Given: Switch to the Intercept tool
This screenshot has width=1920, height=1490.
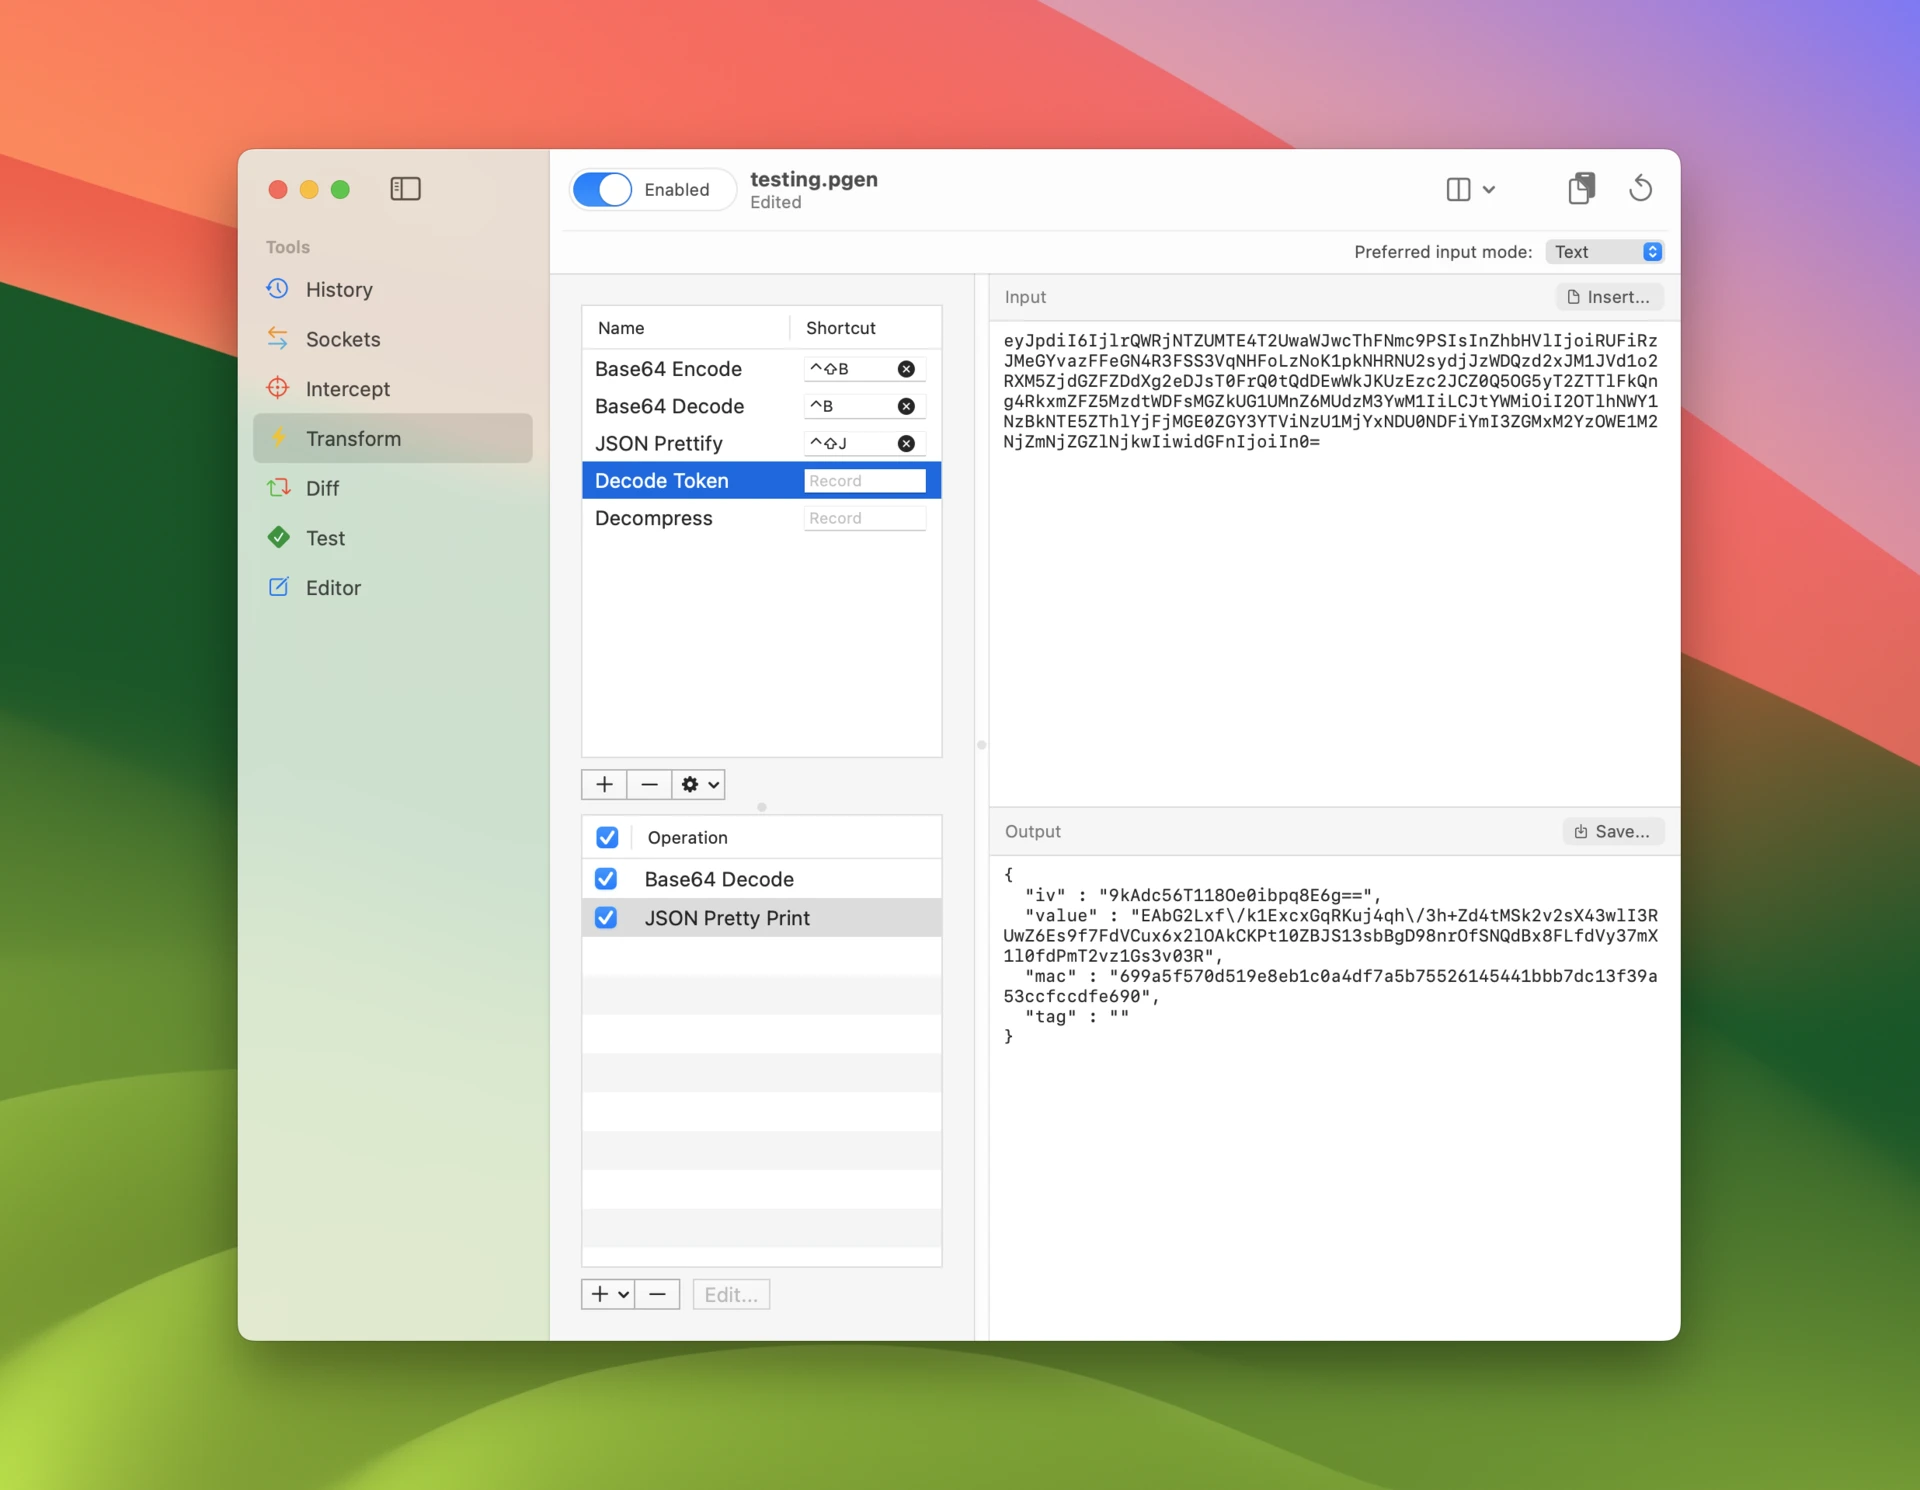Looking at the screenshot, I should click(347, 389).
